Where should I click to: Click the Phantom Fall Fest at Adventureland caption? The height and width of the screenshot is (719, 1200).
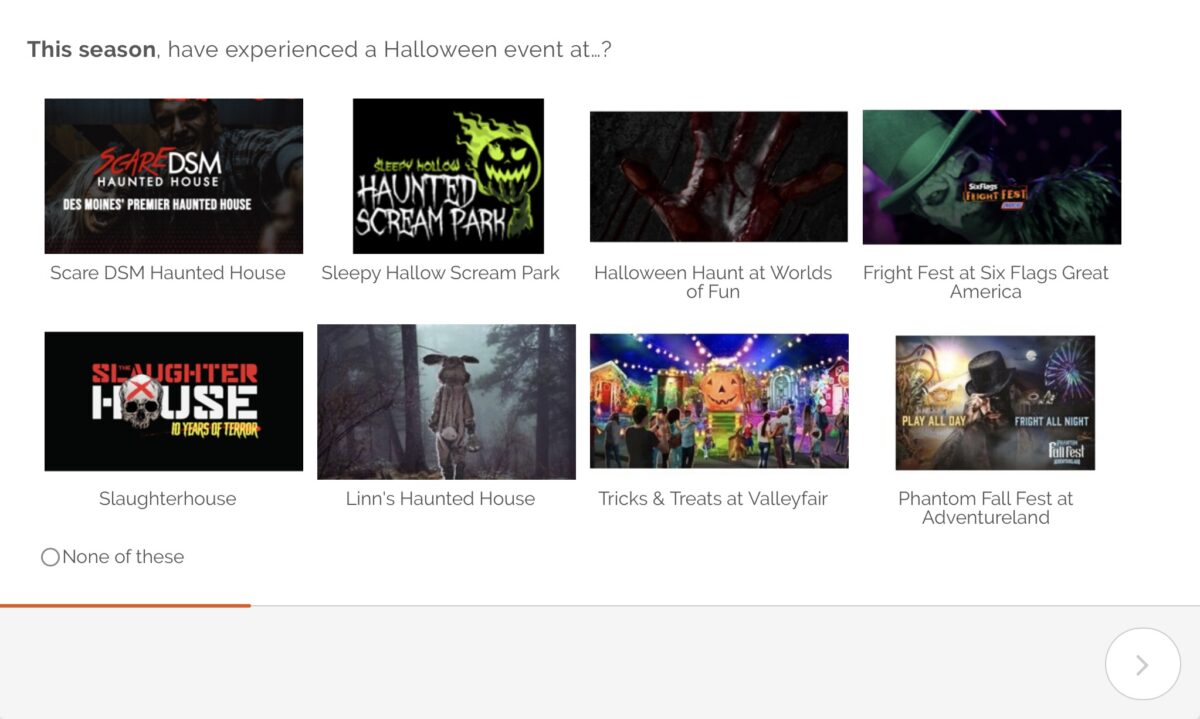[x=986, y=508]
